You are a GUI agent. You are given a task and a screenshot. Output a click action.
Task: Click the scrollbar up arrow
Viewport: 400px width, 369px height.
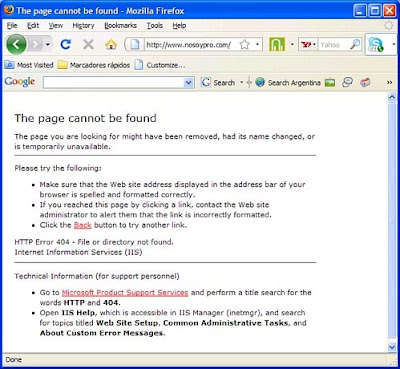pos(392,97)
